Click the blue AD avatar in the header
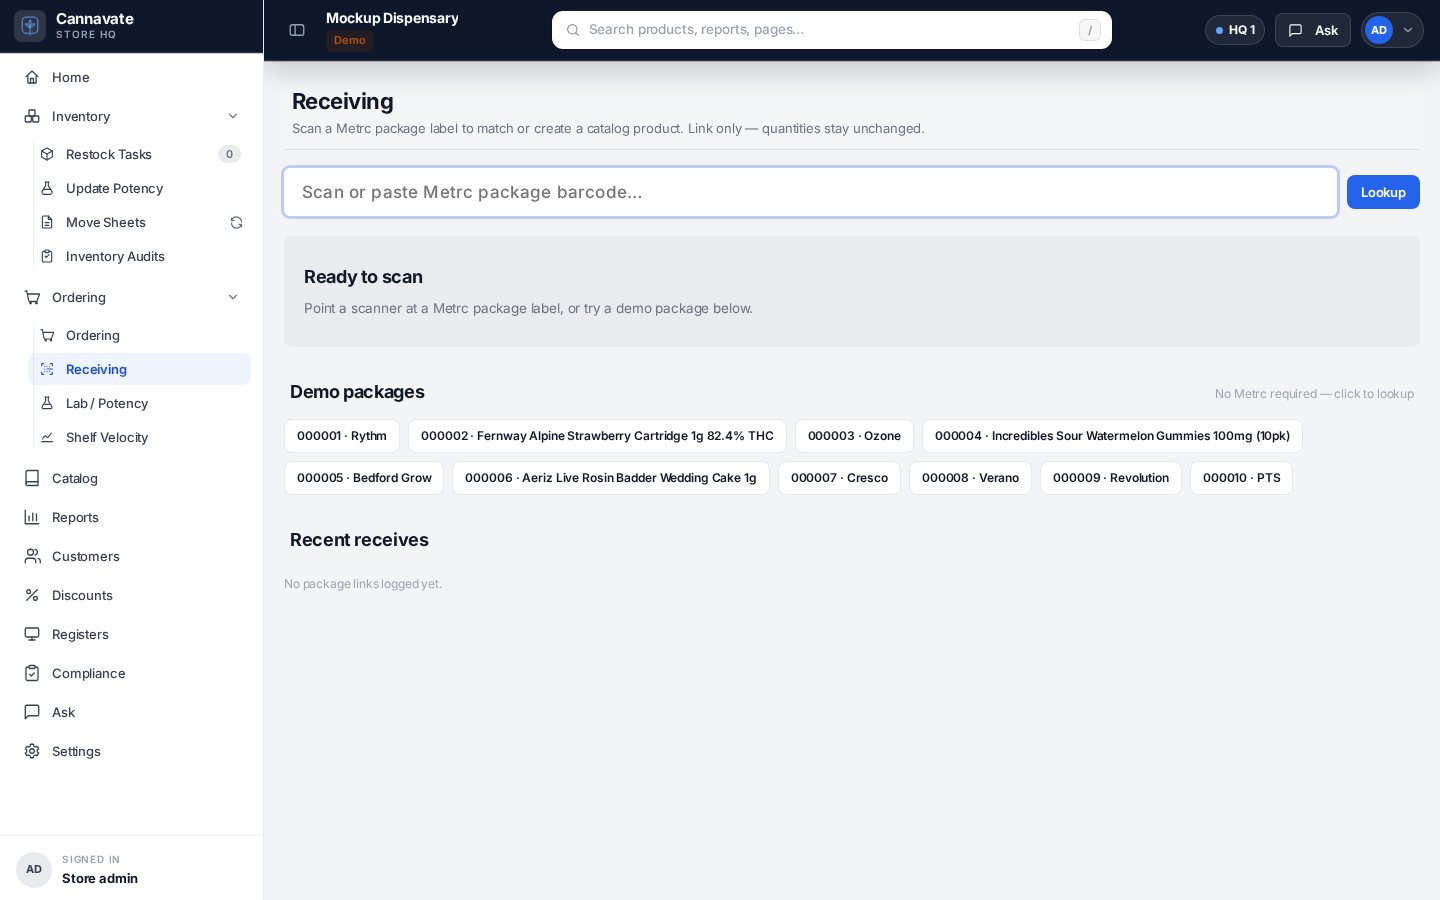The width and height of the screenshot is (1440, 900). tap(1379, 30)
